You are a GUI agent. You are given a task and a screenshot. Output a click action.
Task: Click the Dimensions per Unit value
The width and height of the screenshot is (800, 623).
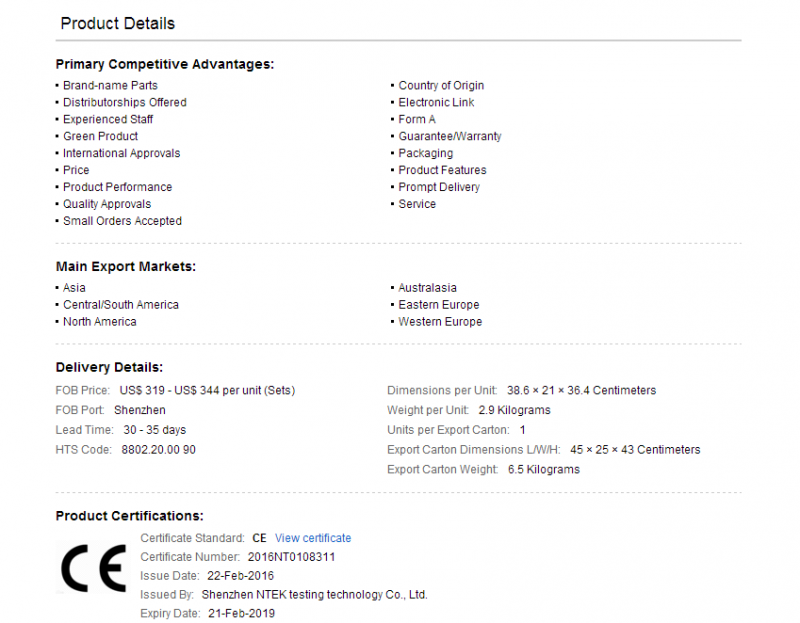(581, 391)
